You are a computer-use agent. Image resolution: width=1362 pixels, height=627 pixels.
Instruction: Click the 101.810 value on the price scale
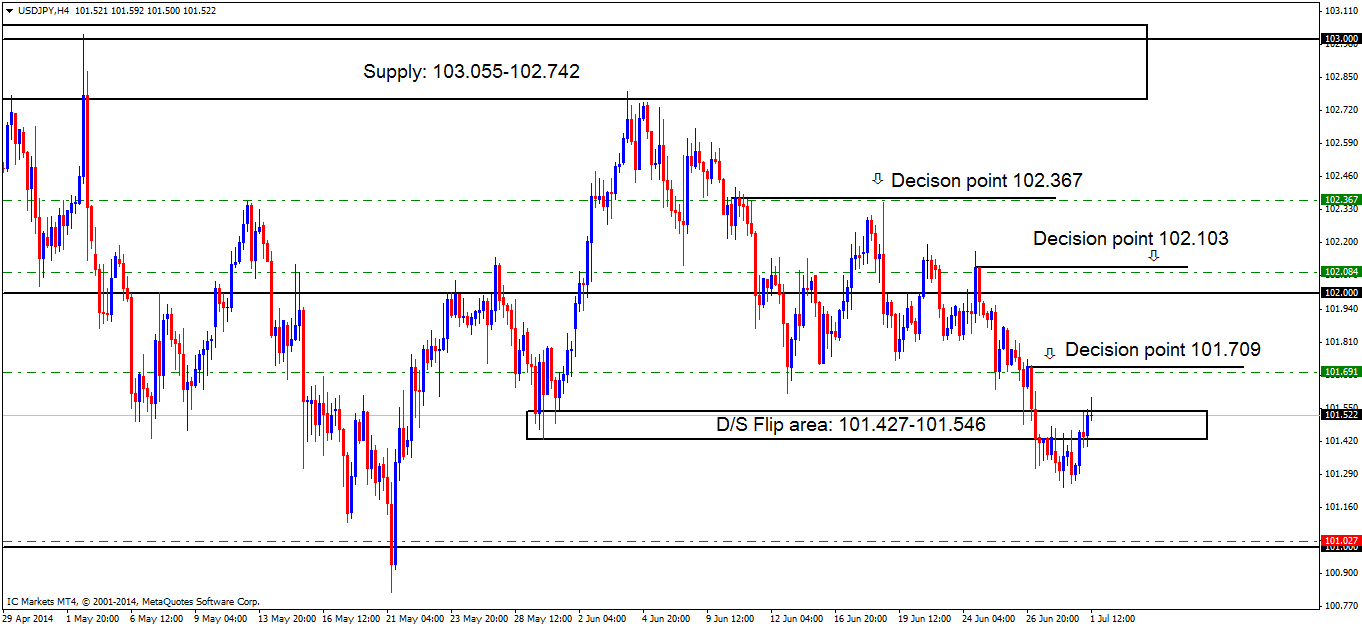(1340, 341)
